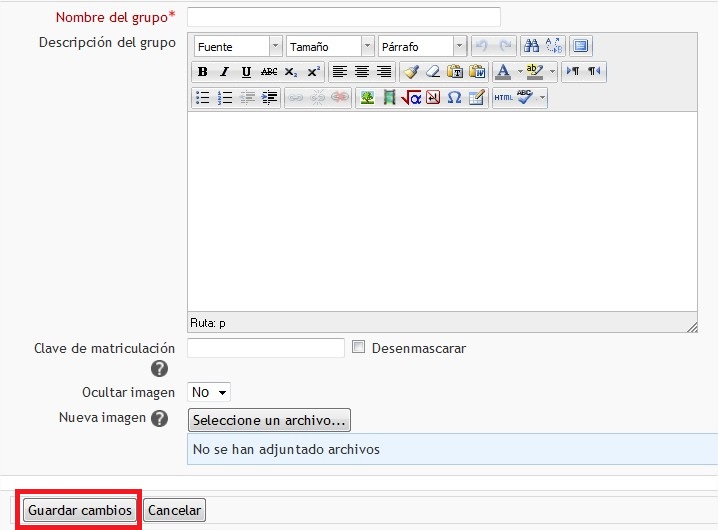Insert special character with omega icon
The width and height of the screenshot is (718, 530).
[x=454, y=98]
